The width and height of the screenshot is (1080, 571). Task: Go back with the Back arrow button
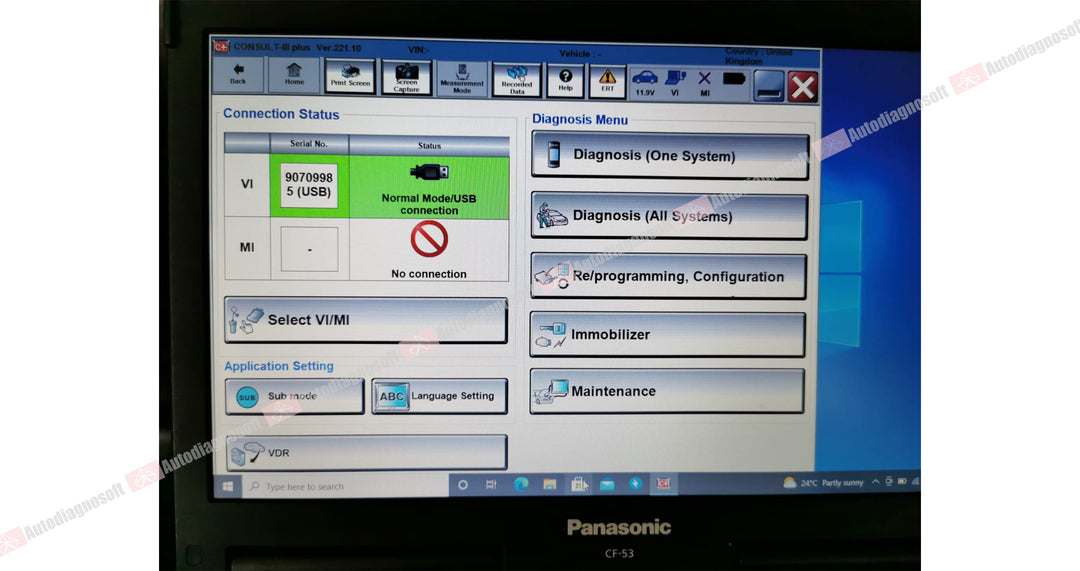pos(238,74)
